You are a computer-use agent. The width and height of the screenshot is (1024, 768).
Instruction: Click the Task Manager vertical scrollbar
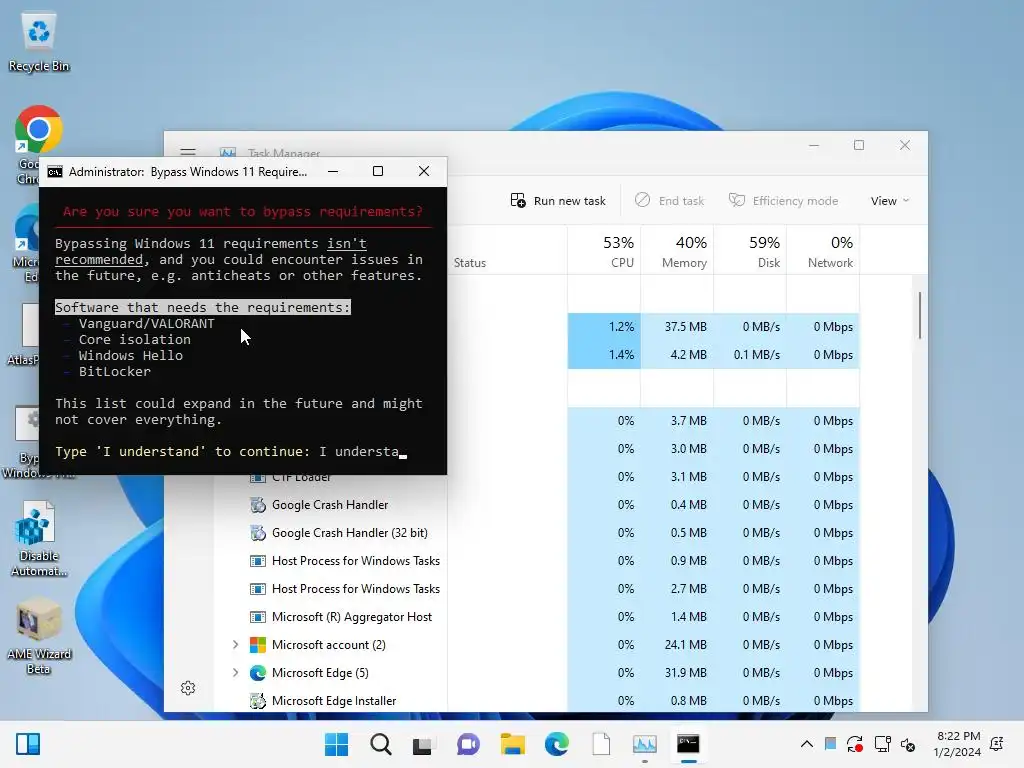pyautogui.click(x=920, y=315)
